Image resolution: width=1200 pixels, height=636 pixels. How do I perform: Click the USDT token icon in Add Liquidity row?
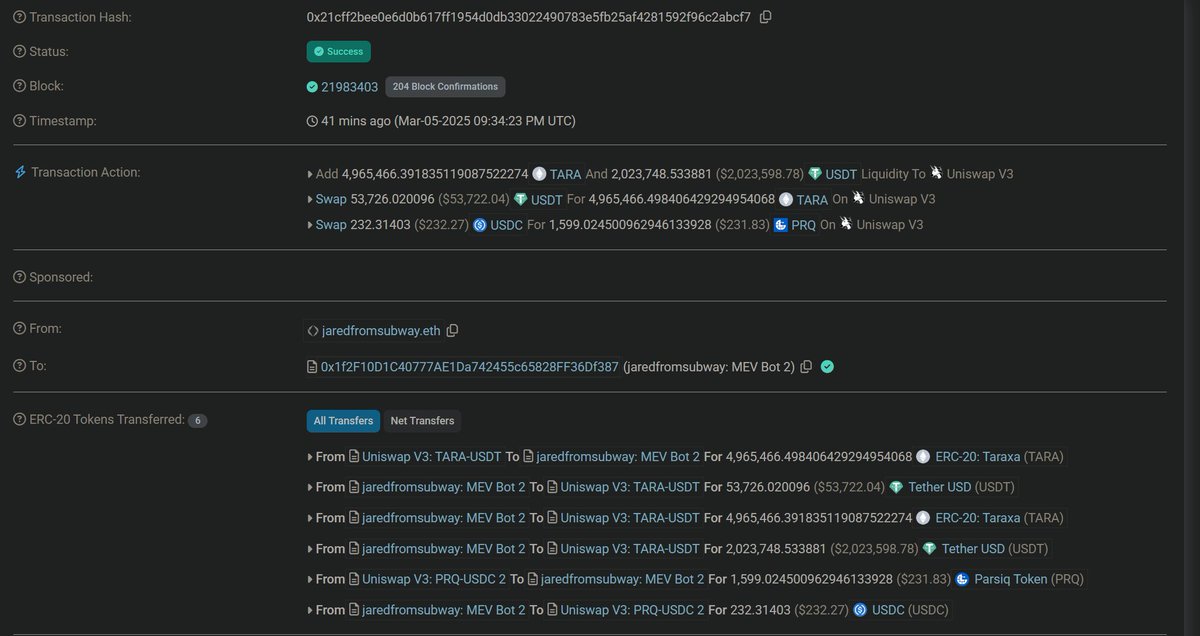coord(815,174)
